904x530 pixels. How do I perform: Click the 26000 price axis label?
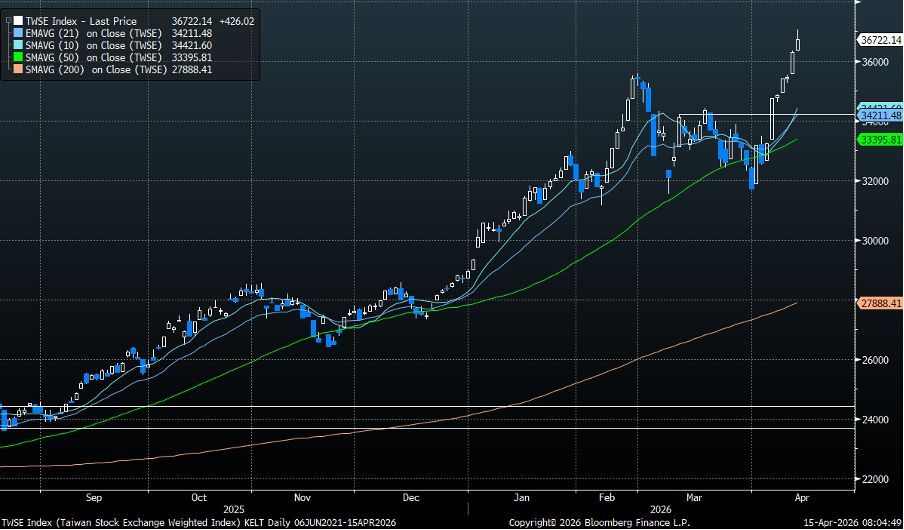873,360
